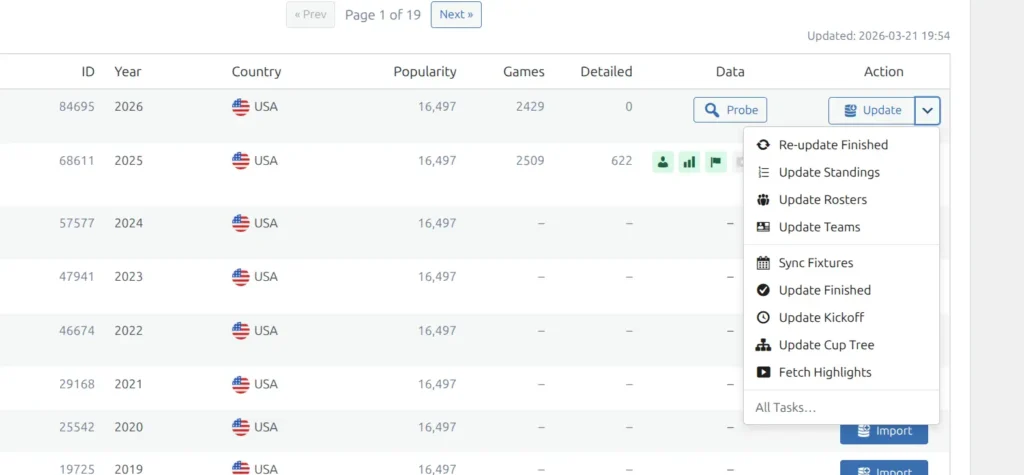This screenshot has height=475, width=1024.
Task: Click the Updated timestamp text
Action: click(878, 36)
